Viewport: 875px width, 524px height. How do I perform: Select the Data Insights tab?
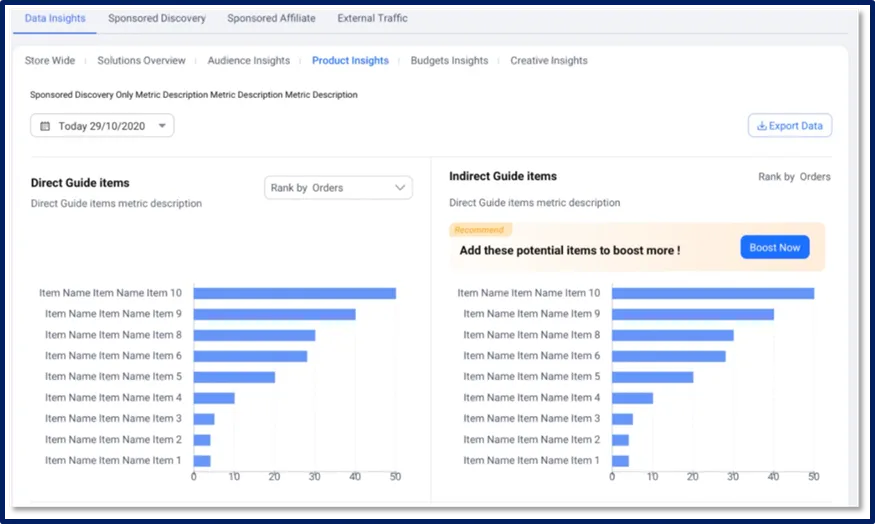click(x=56, y=18)
